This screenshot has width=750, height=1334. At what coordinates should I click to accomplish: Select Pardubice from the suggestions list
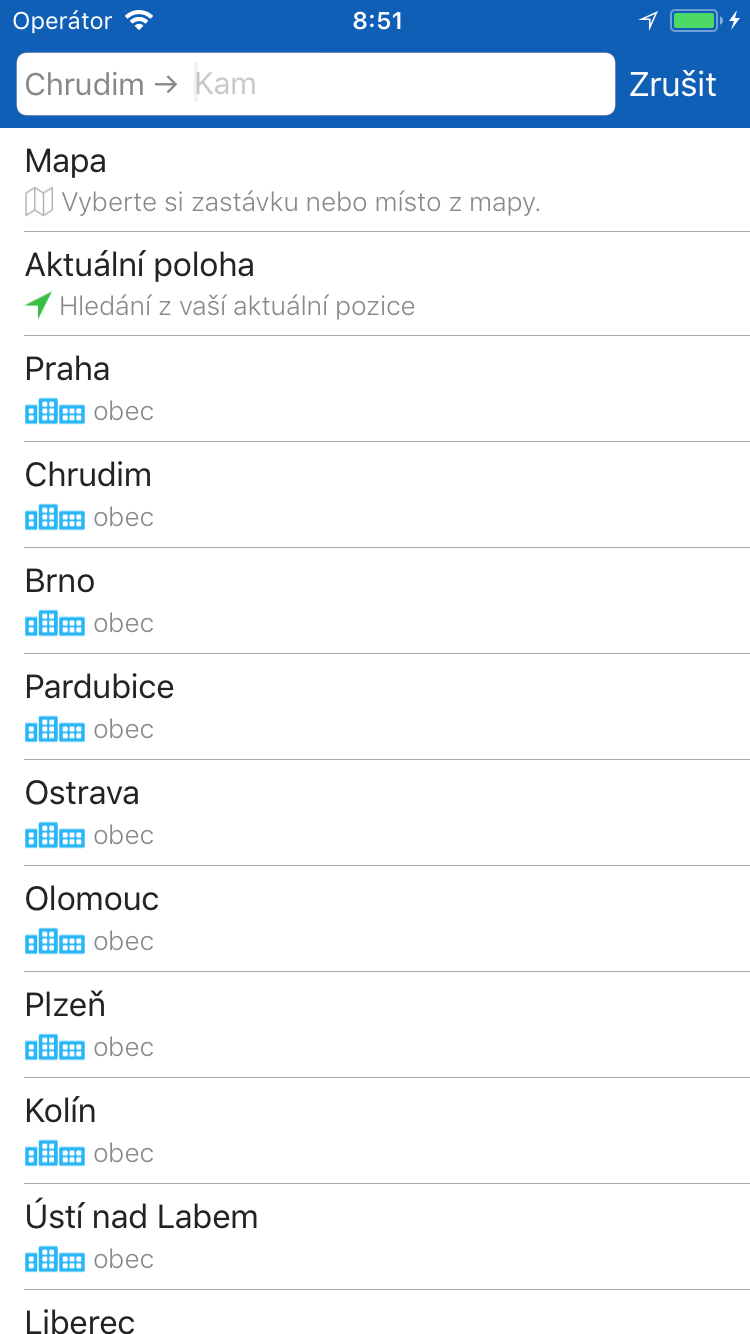375,706
